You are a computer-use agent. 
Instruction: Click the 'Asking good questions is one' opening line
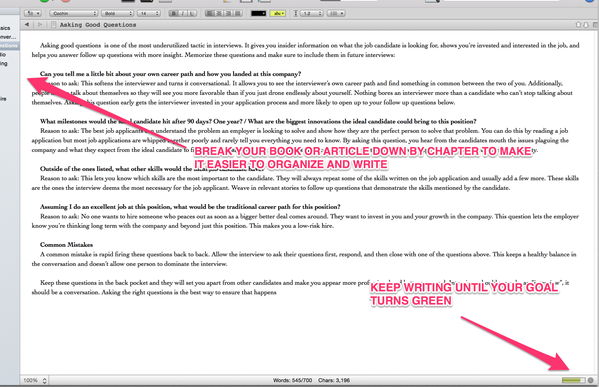pyautogui.click(x=309, y=45)
